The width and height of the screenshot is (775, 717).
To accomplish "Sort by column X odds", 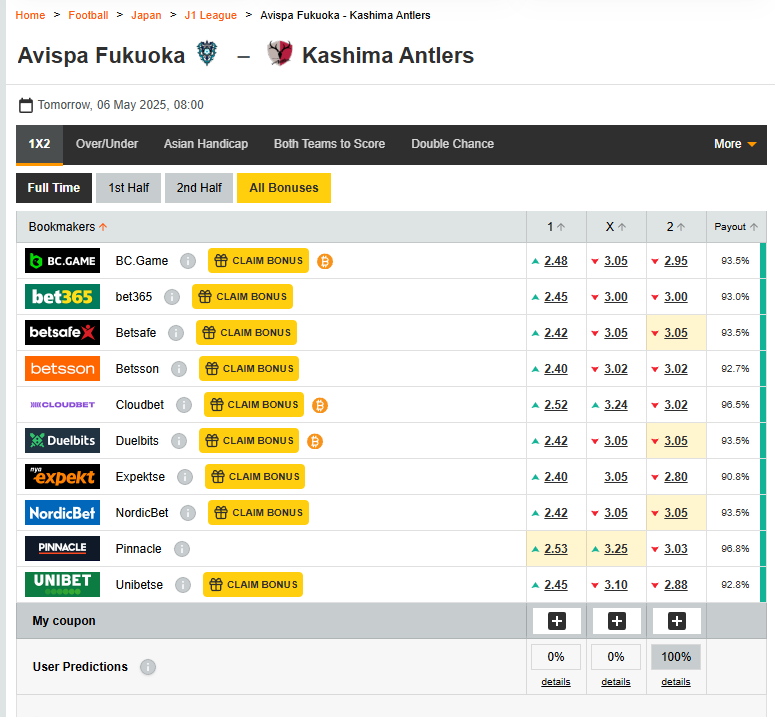I will (x=616, y=227).
